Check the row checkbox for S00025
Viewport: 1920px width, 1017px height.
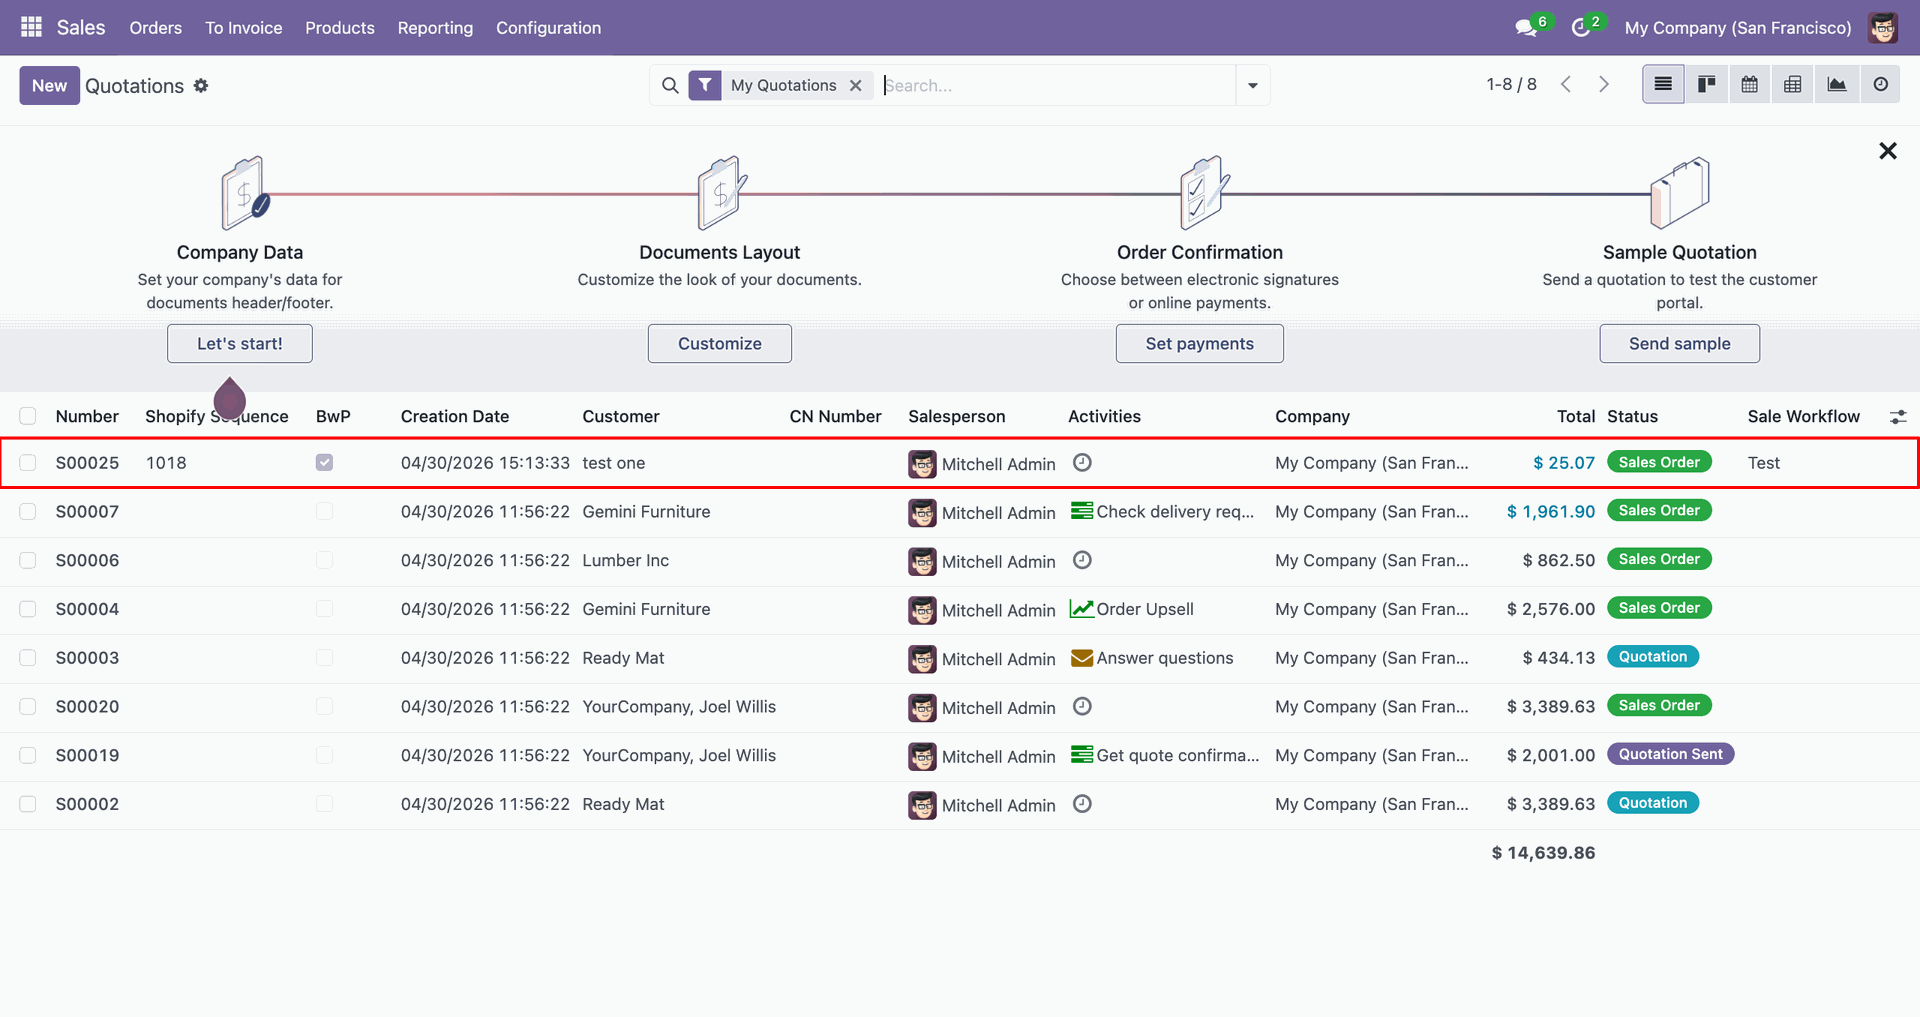pos(28,463)
